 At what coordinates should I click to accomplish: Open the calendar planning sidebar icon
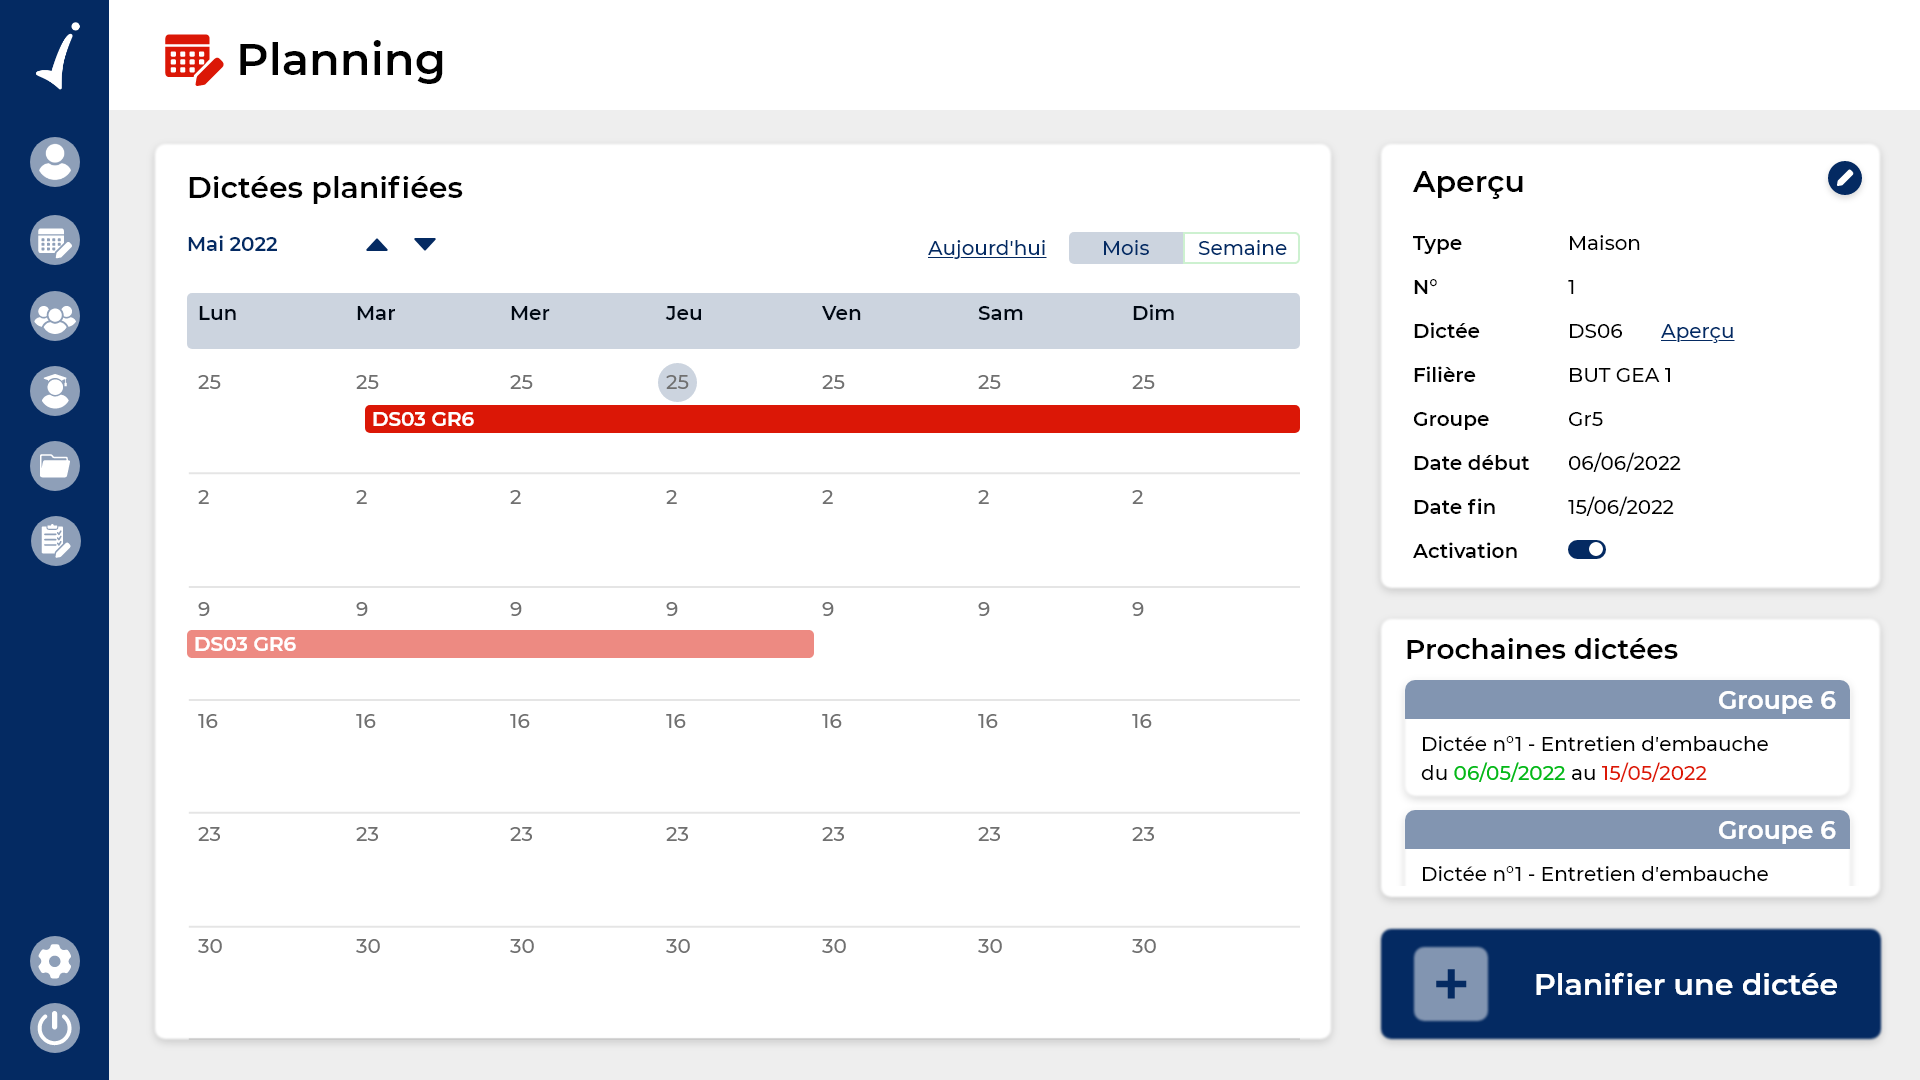pos(55,240)
